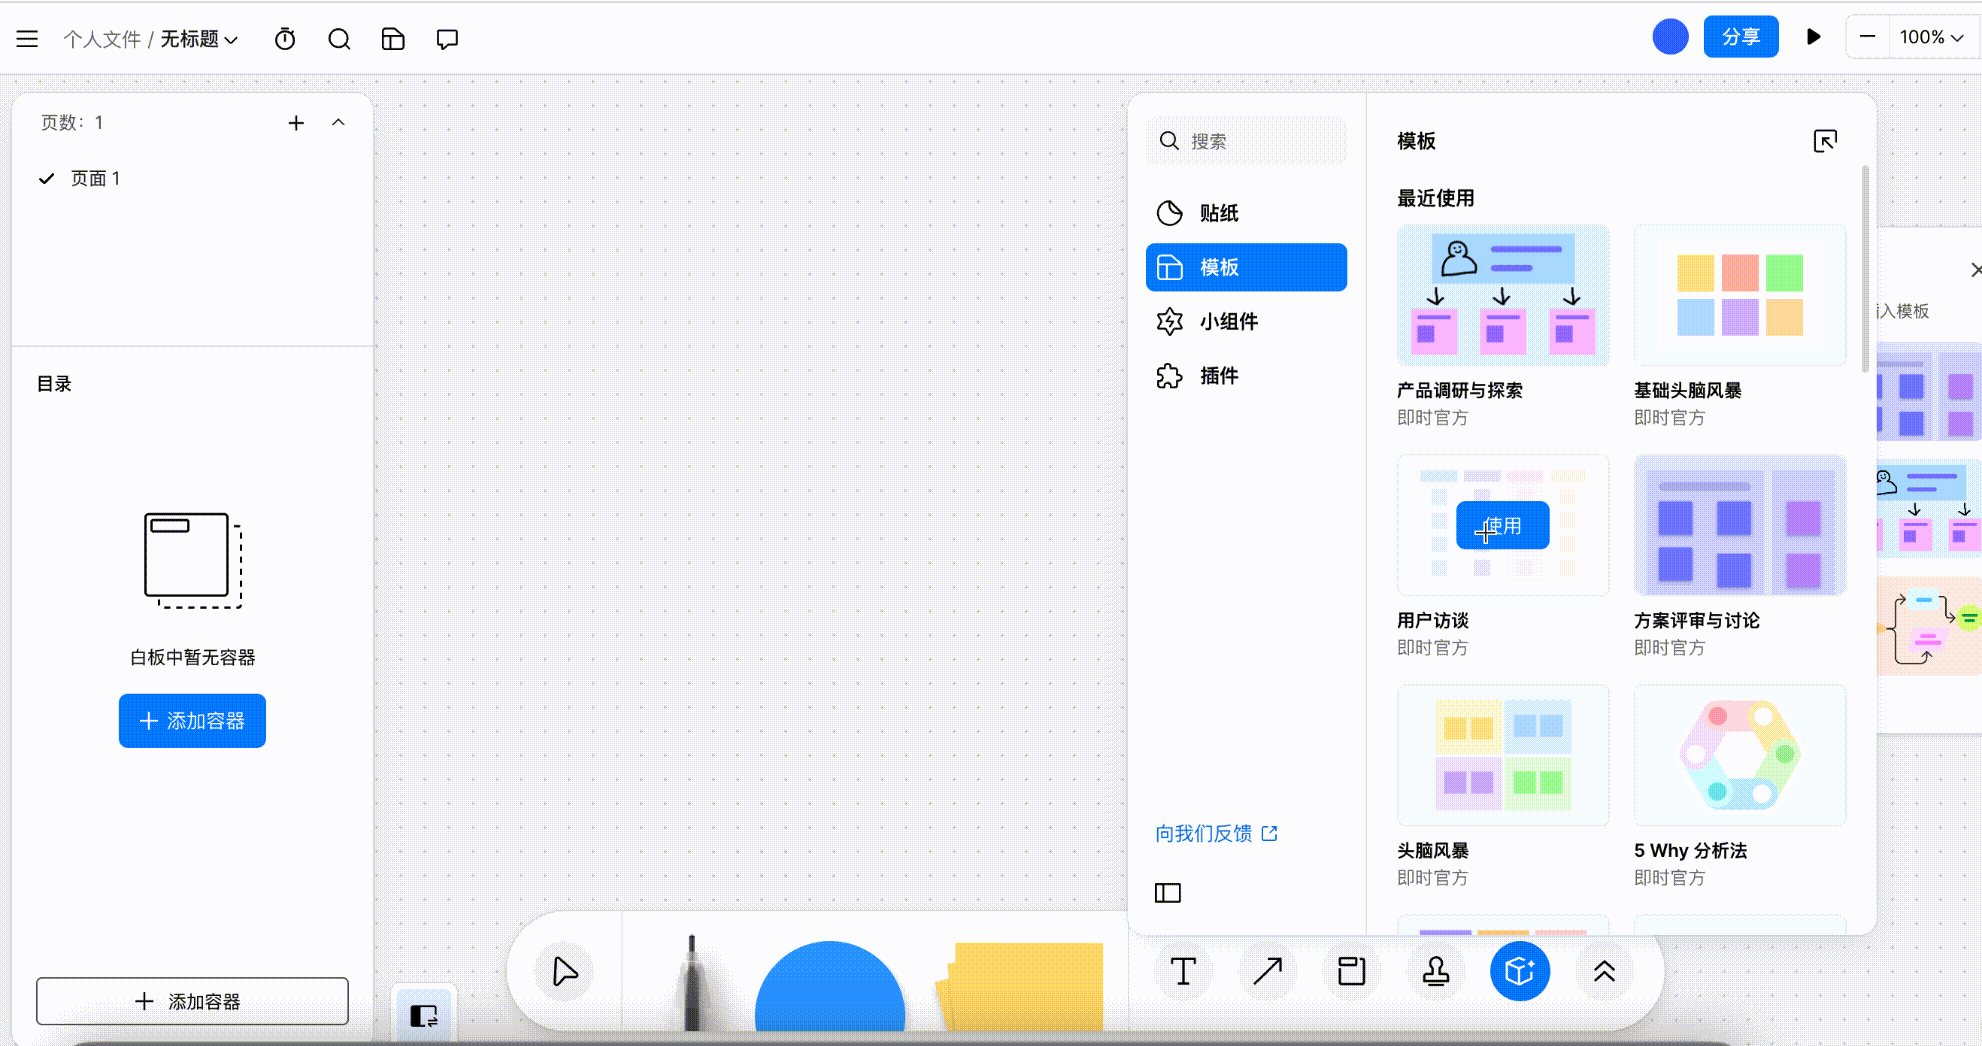Open 5 Why 分析法 template thumbnail
The image size is (1982, 1046).
click(x=1740, y=755)
